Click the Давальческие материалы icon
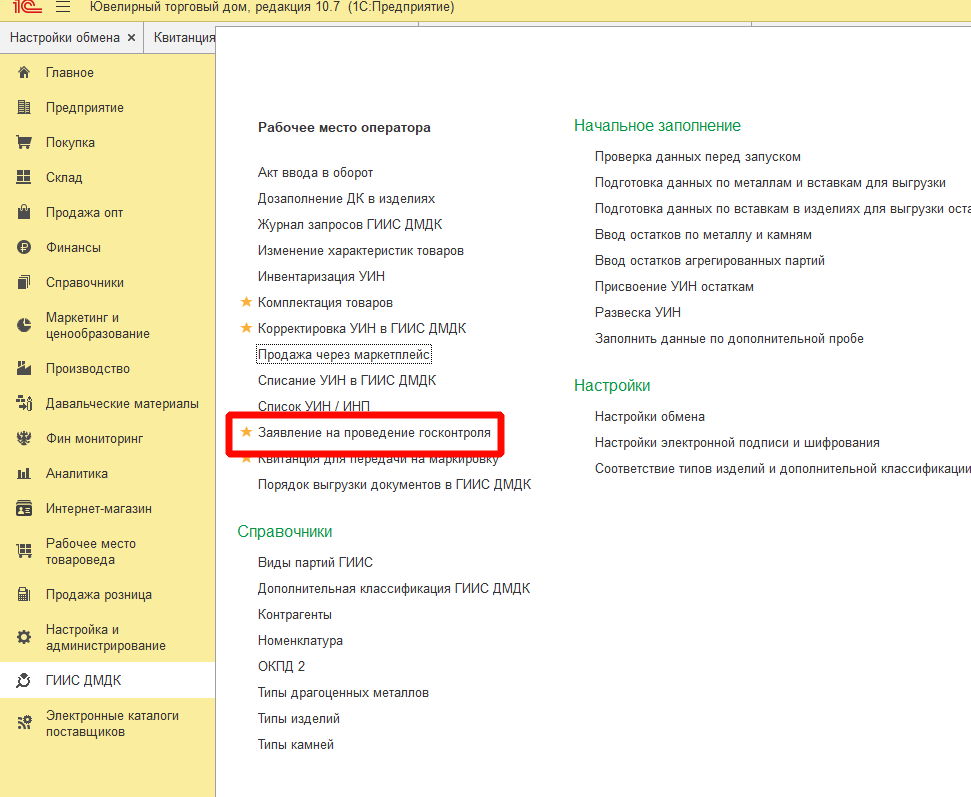This screenshot has height=797, width=971. (24, 403)
